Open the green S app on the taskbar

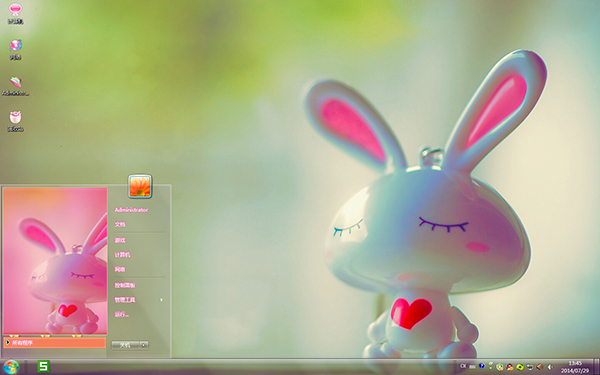(43, 367)
